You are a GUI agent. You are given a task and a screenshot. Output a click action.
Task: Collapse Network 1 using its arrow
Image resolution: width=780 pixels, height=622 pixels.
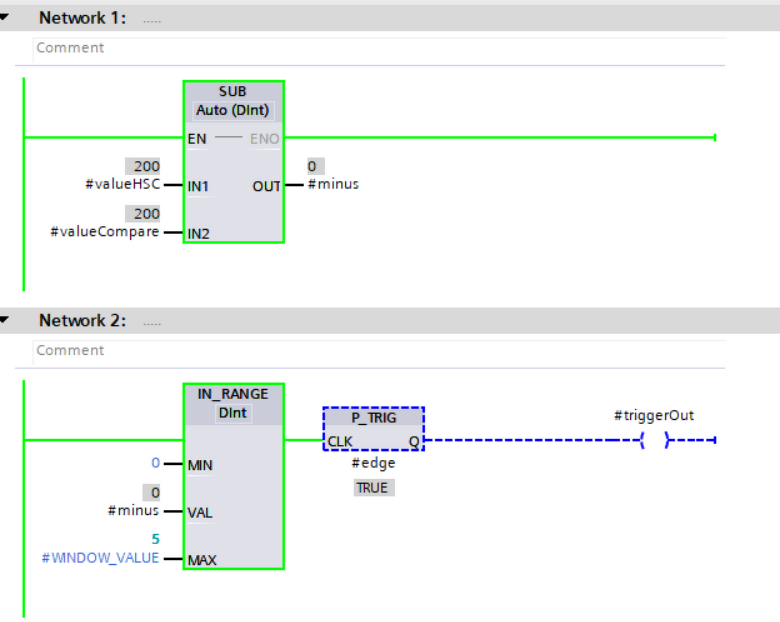pyautogui.click(x=4, y=17)
